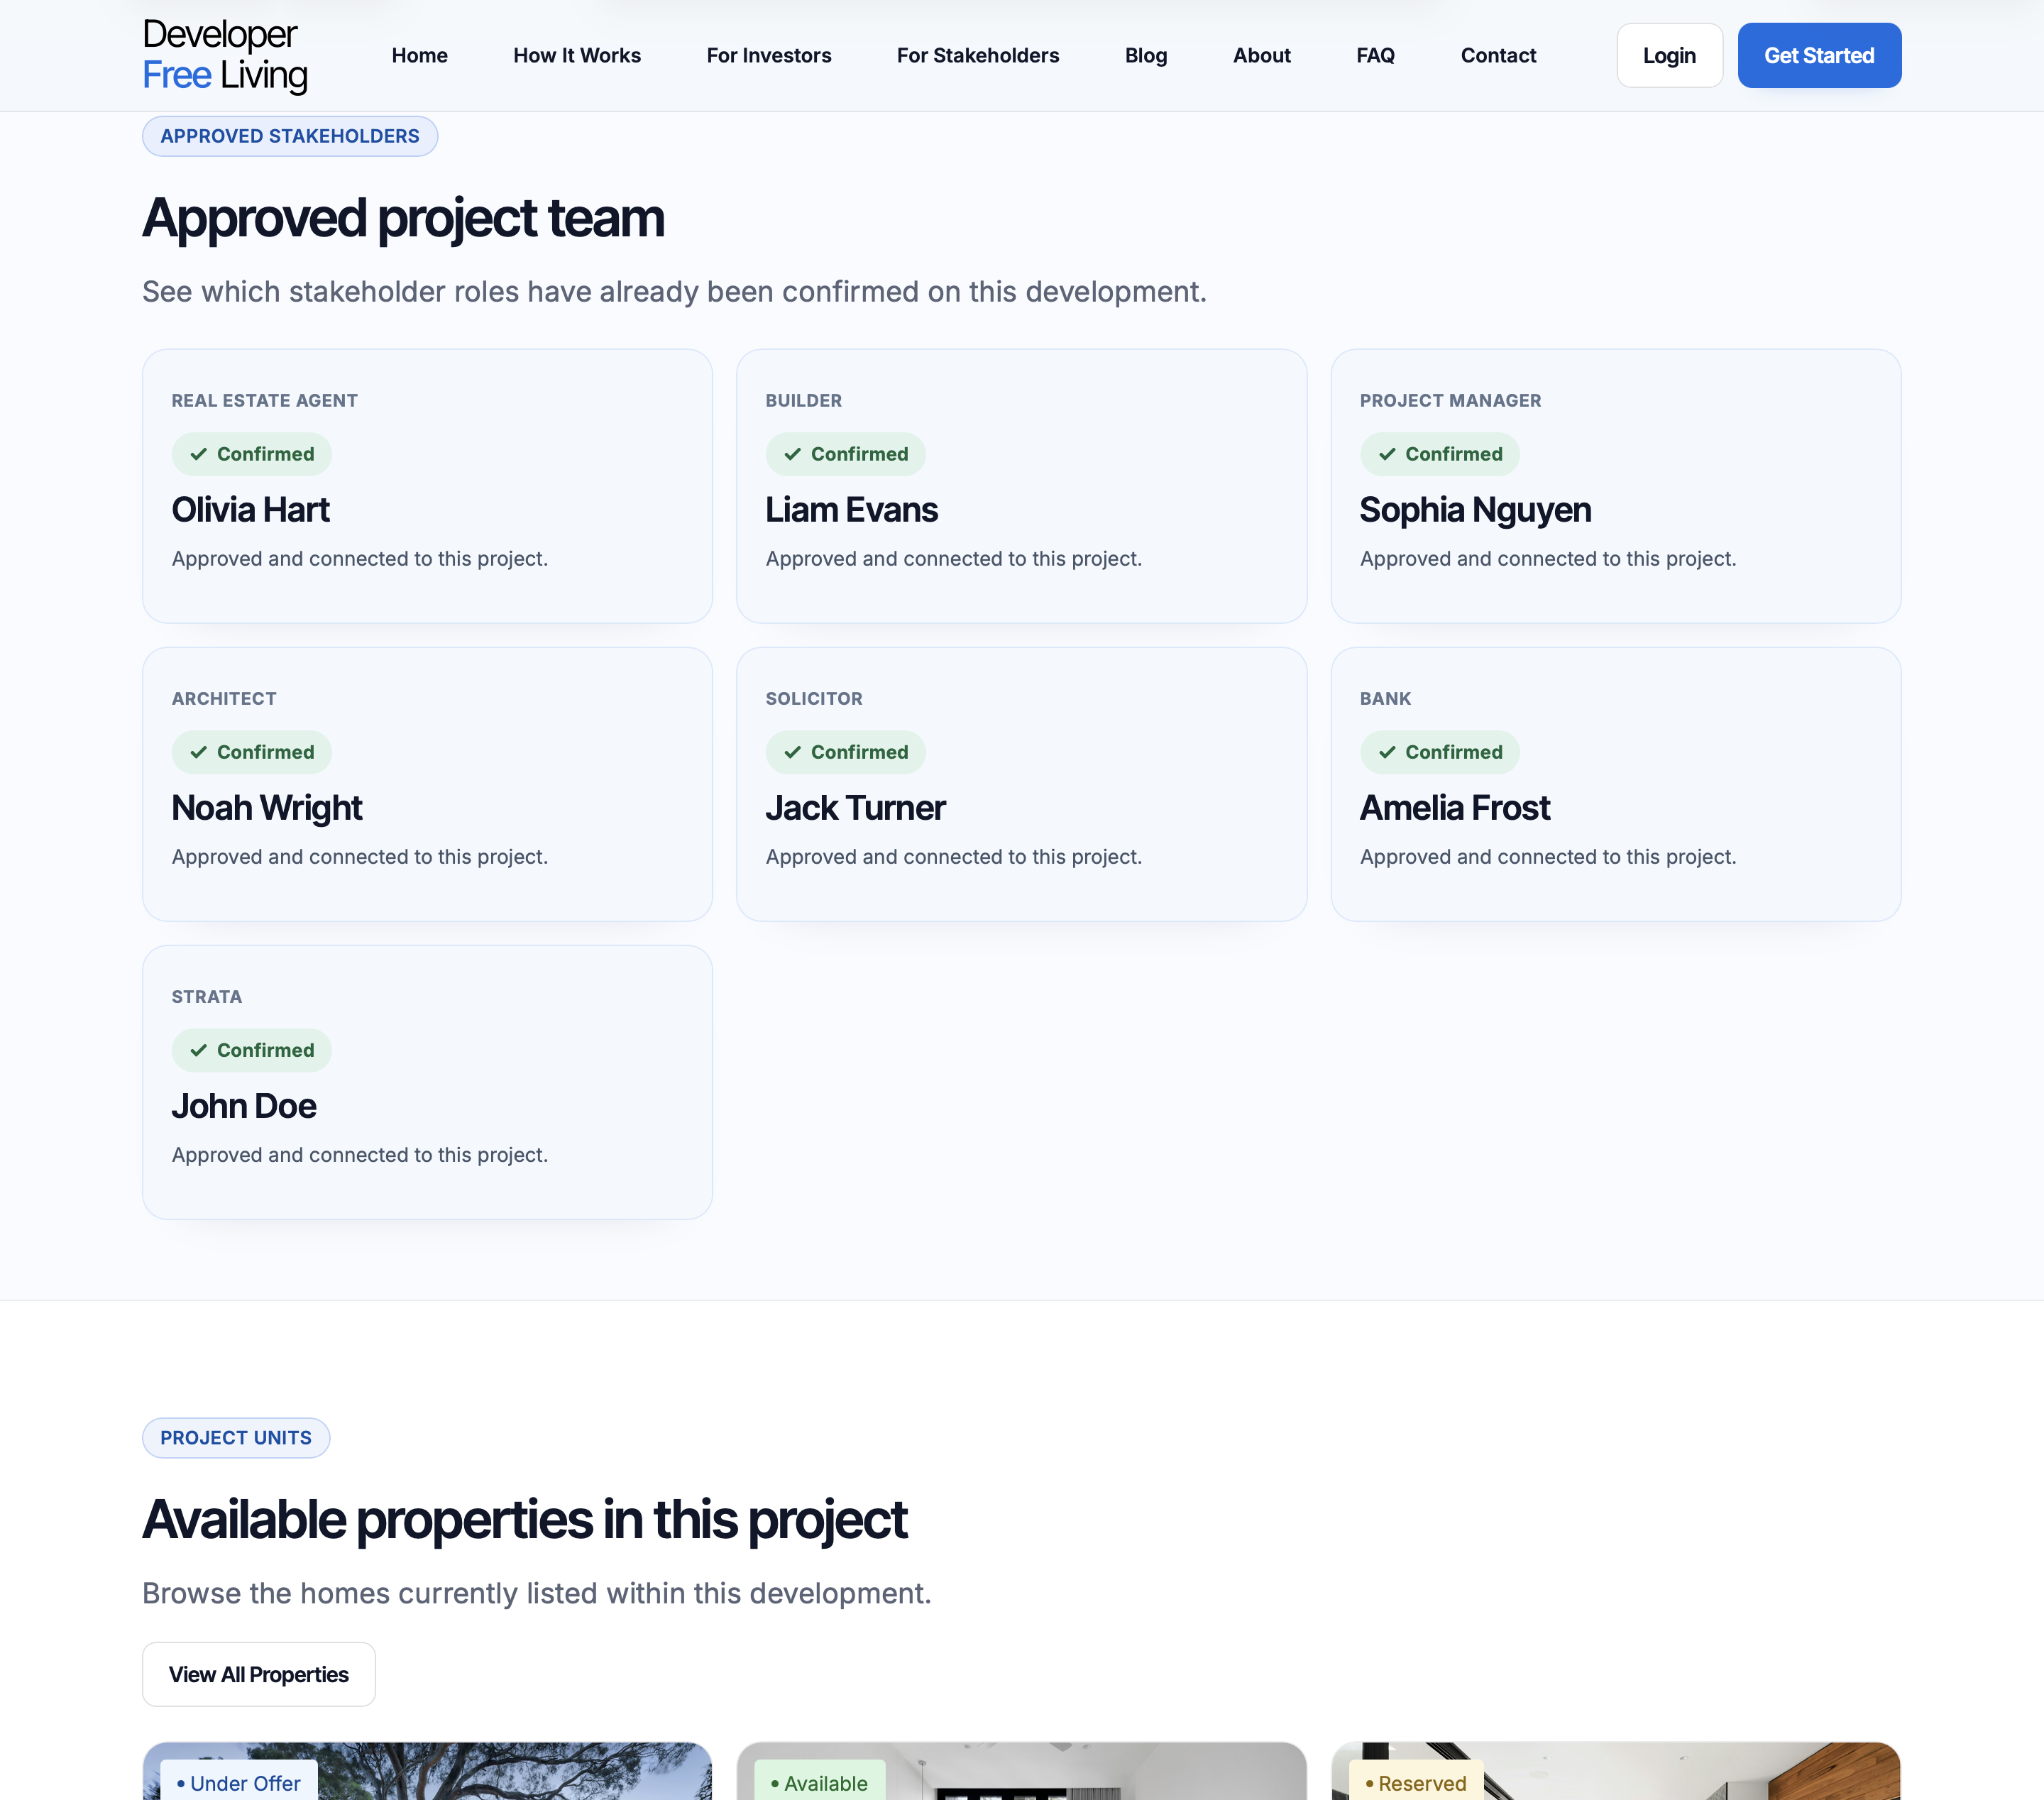Go to How It Works page
The width and height of the screenshot is (2044, 1800).
pos(577,55)
